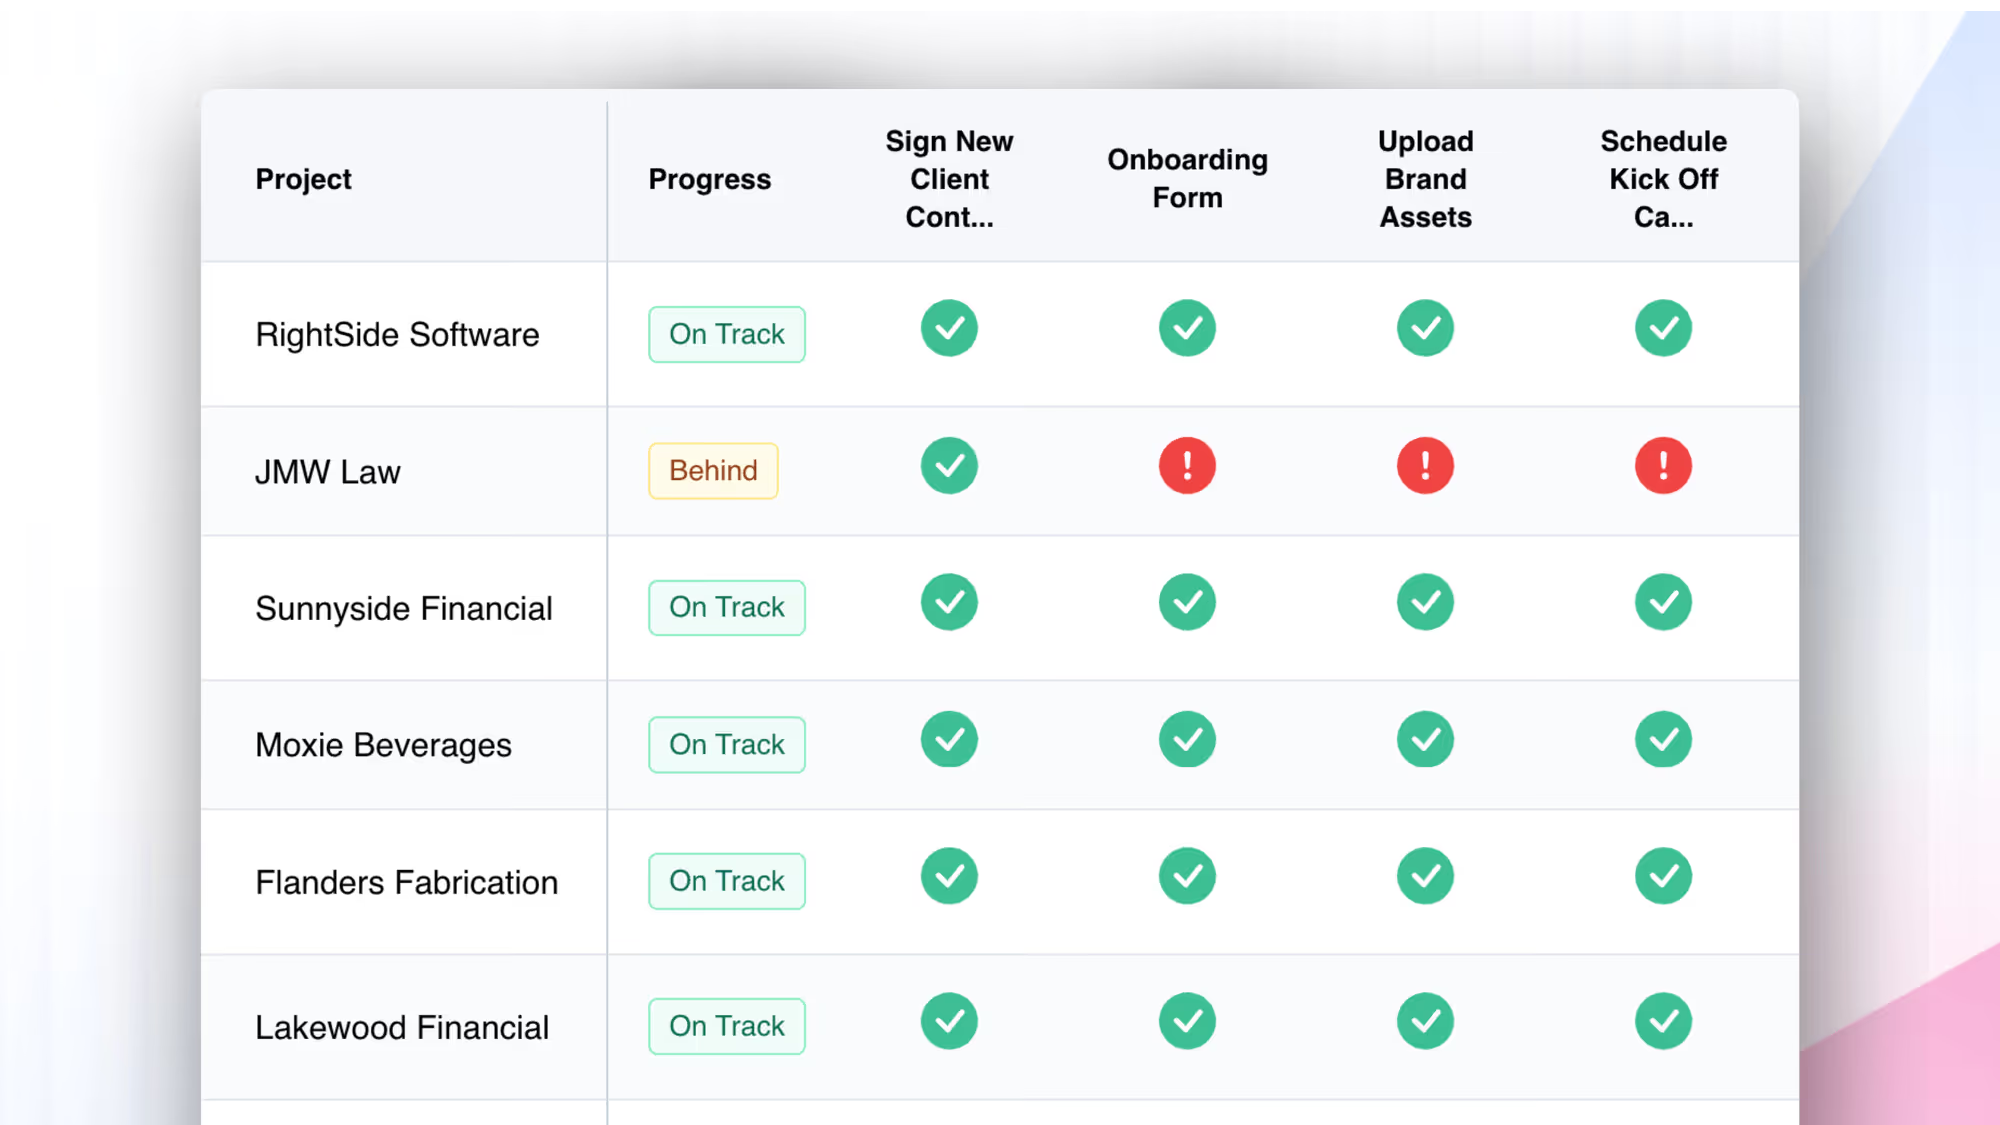This screenshot has height=1125, width=2000.
Task: Click JMW Law's Sign New Client Contract checkmark
Action: [x=949, y=466]
